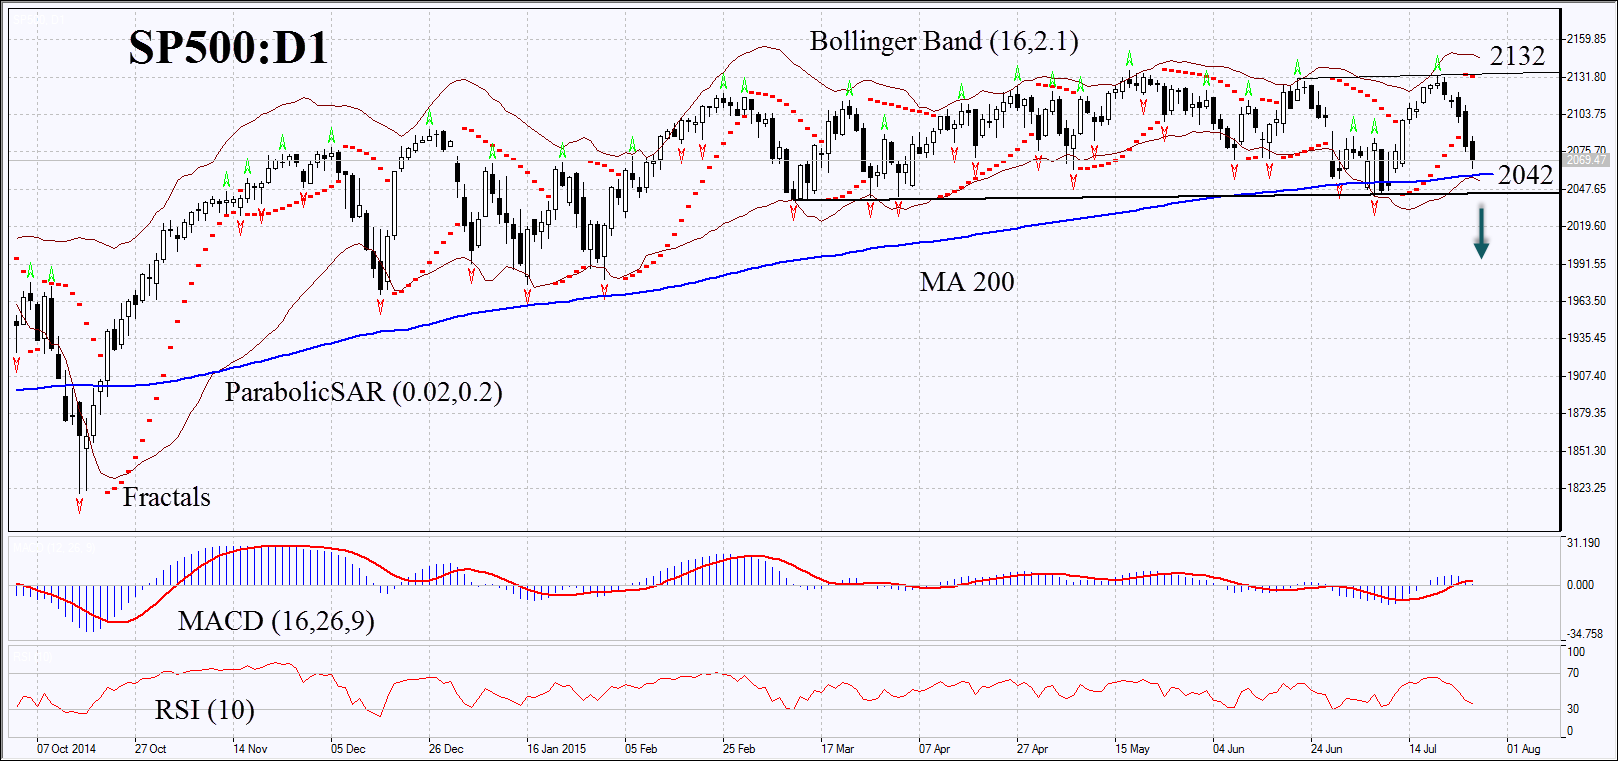Click the 2042 support level label
Screen dimensions: 1618x761
1525,175
